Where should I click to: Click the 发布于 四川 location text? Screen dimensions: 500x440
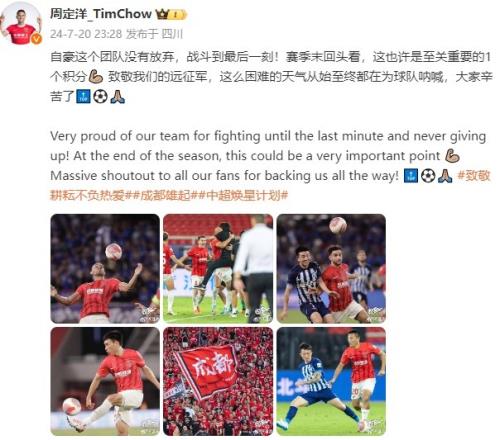coord(155,34)
